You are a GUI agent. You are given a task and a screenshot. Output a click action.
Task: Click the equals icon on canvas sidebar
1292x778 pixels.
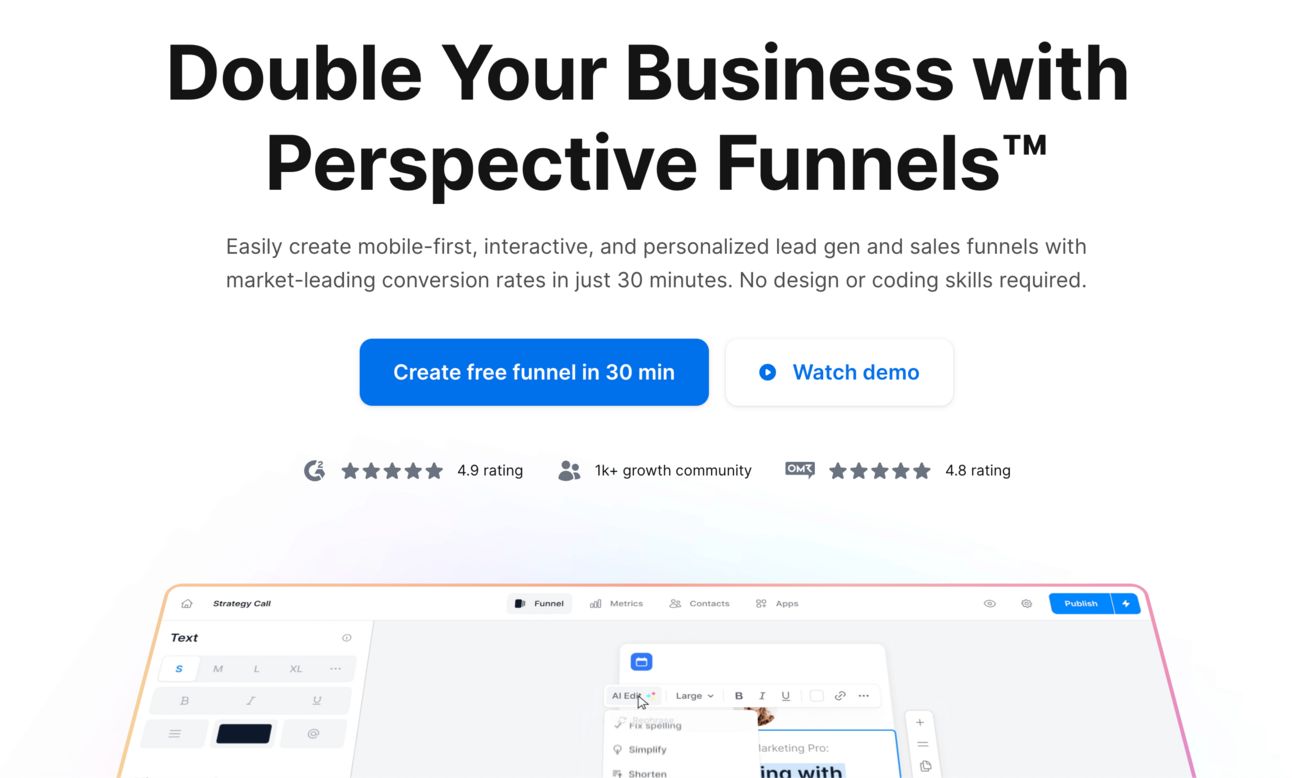pos(922,744)
